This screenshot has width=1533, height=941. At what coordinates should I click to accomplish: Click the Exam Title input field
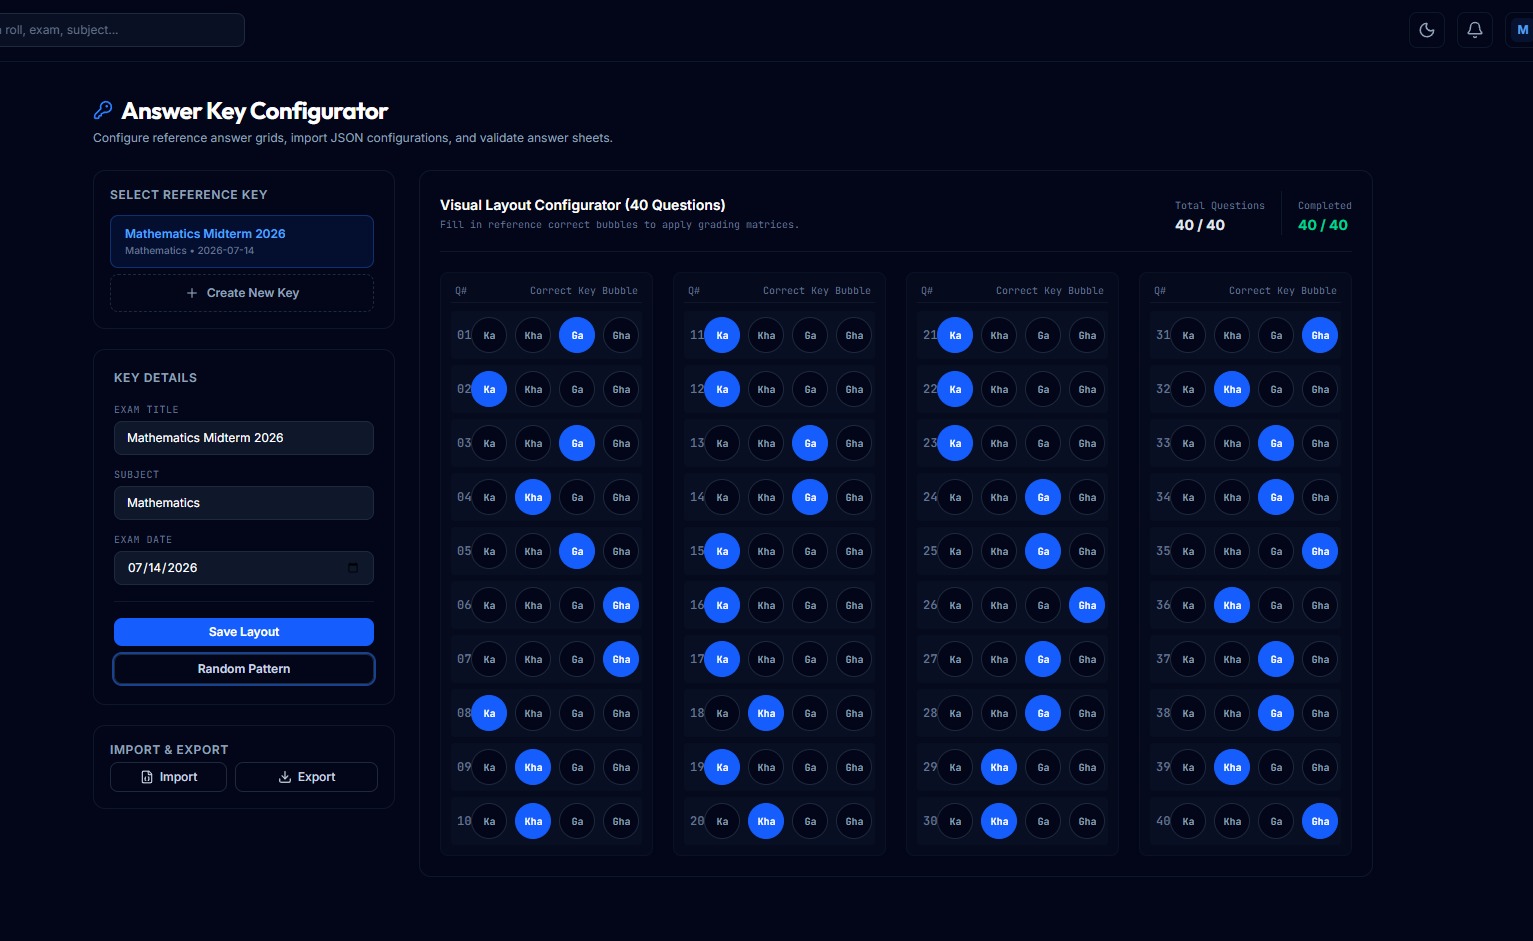(244, 438)
